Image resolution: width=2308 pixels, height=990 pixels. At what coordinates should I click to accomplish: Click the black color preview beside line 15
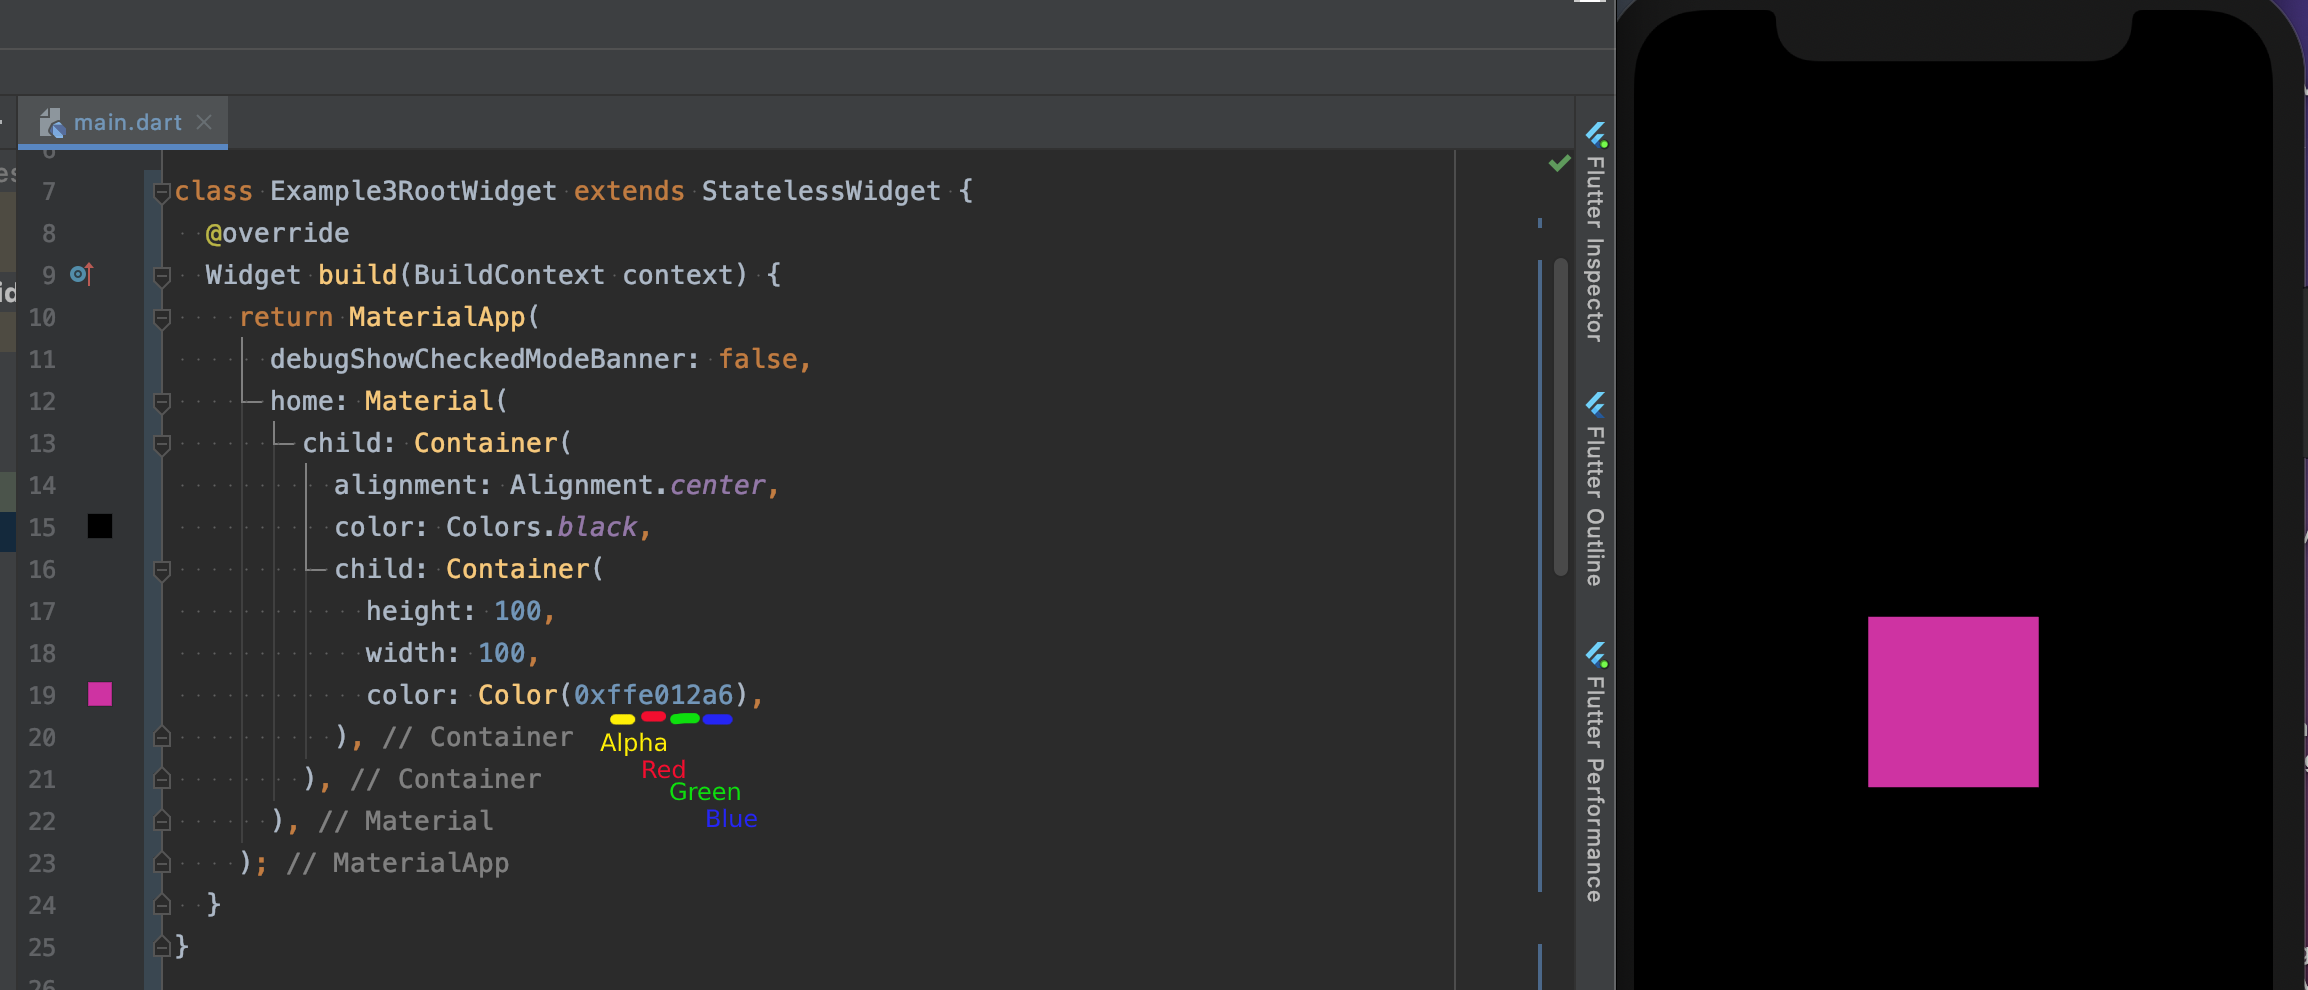click(100, 526)
